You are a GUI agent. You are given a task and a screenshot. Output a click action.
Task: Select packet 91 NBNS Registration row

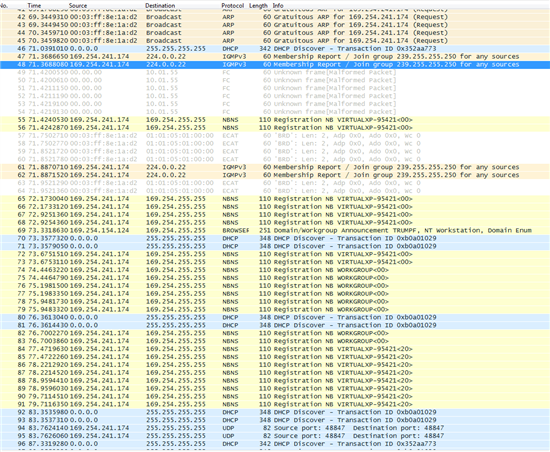(x=275, y=404)
